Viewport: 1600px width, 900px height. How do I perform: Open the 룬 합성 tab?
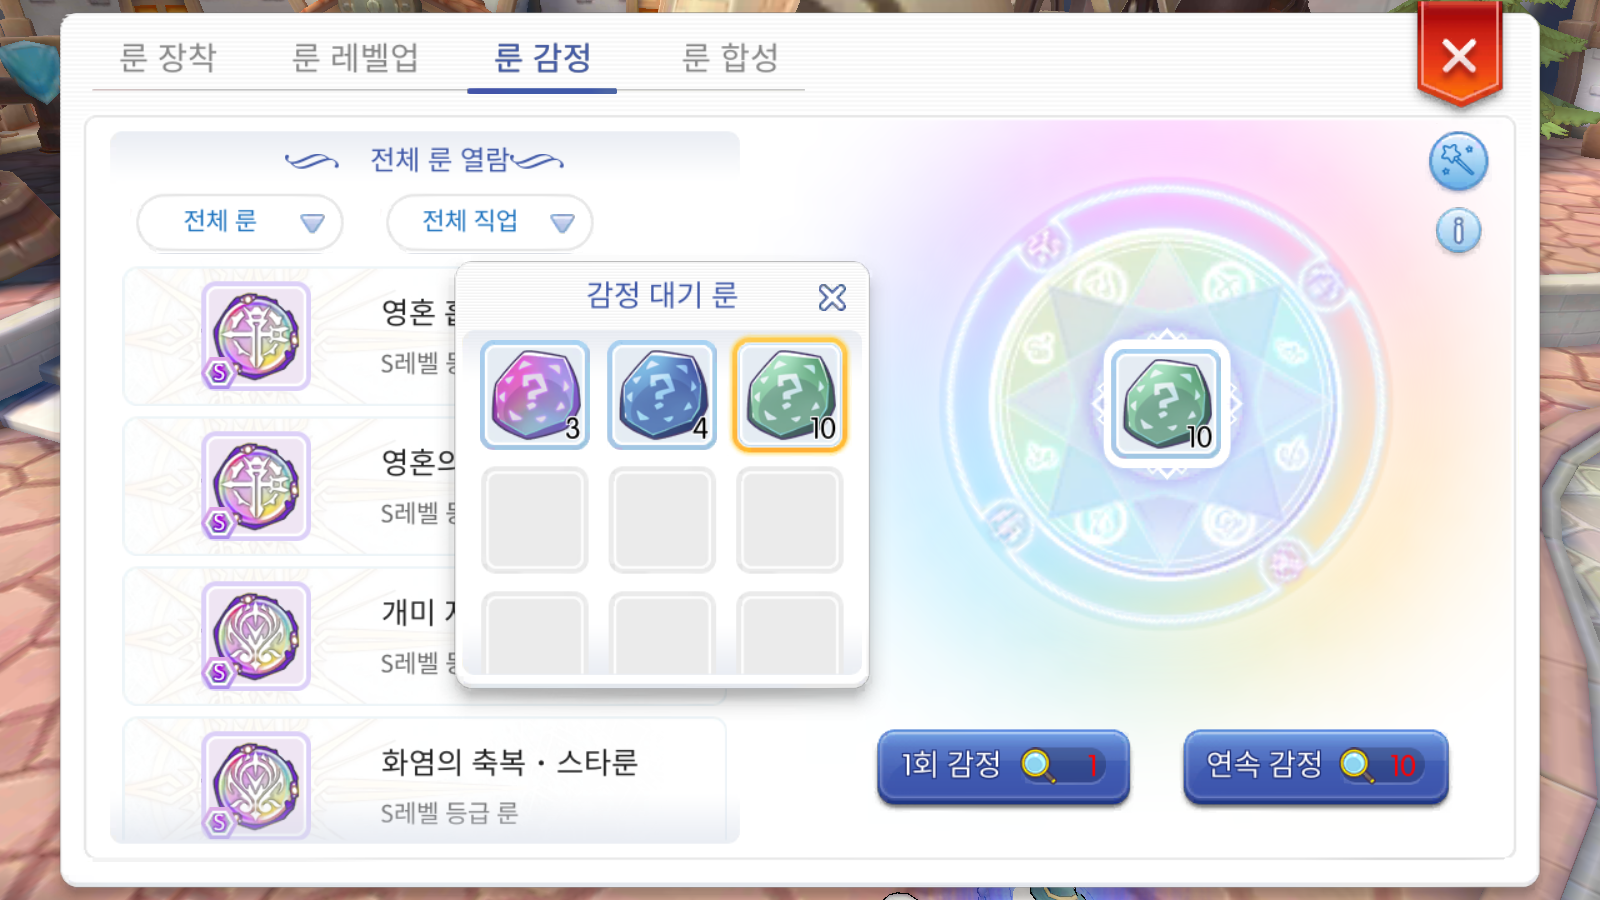730,57
